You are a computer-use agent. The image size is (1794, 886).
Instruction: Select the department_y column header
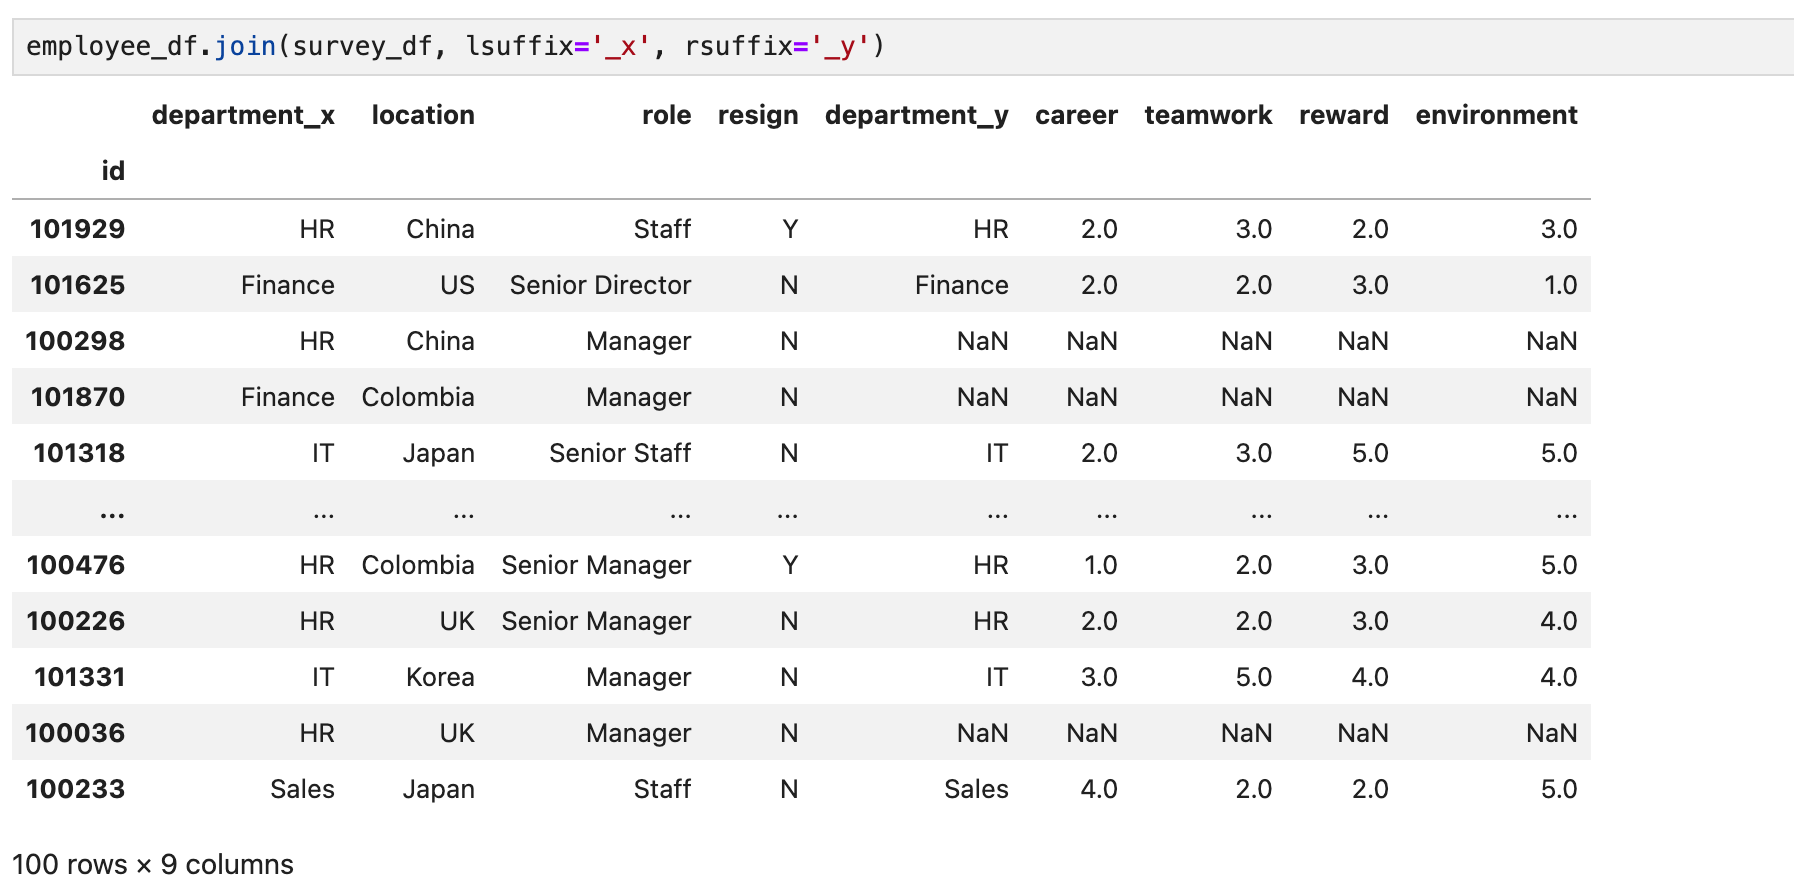tap(916, 115)
